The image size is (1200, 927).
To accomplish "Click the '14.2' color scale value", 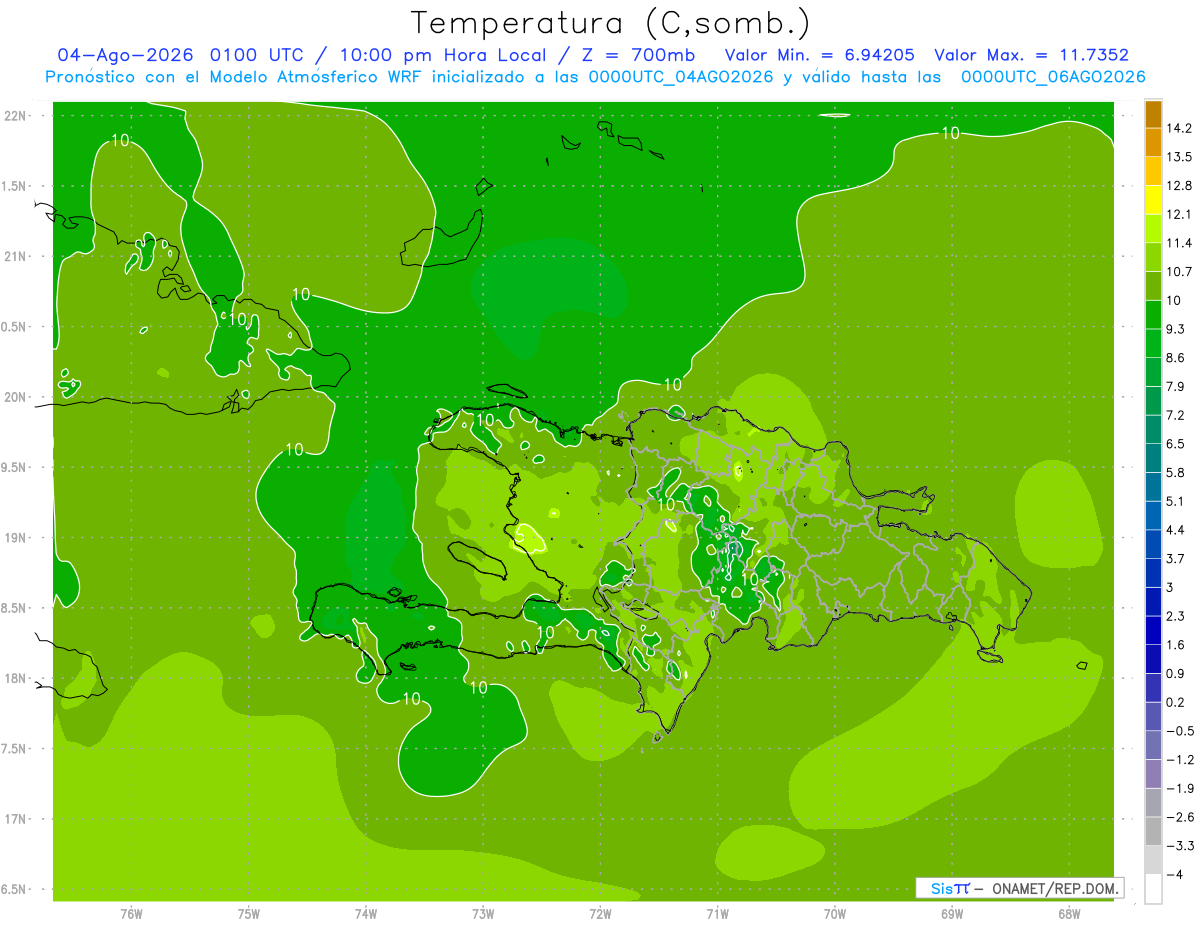I will (1180, 128).
